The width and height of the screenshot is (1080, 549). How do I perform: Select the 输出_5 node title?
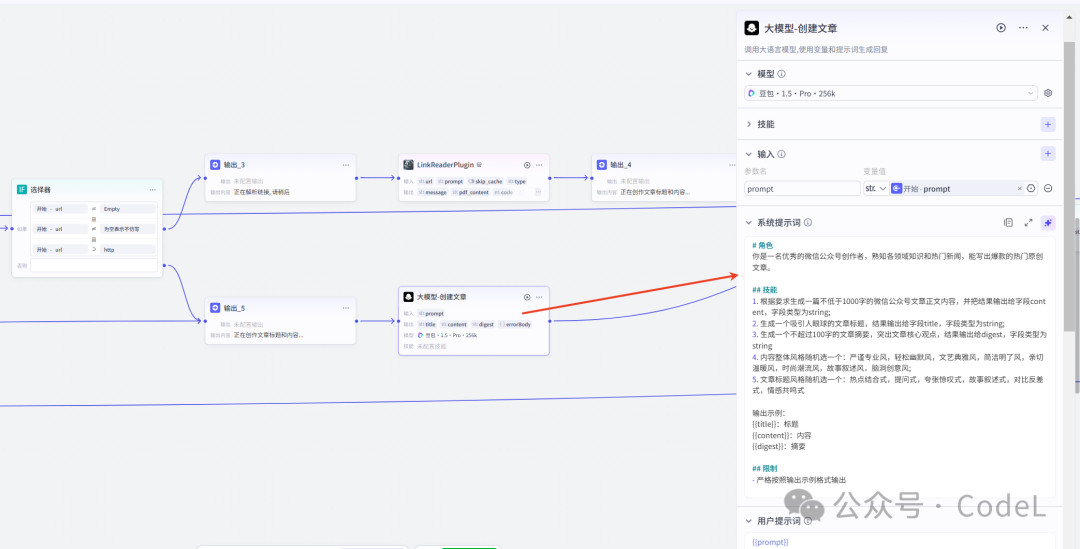(x=234, y=308)
